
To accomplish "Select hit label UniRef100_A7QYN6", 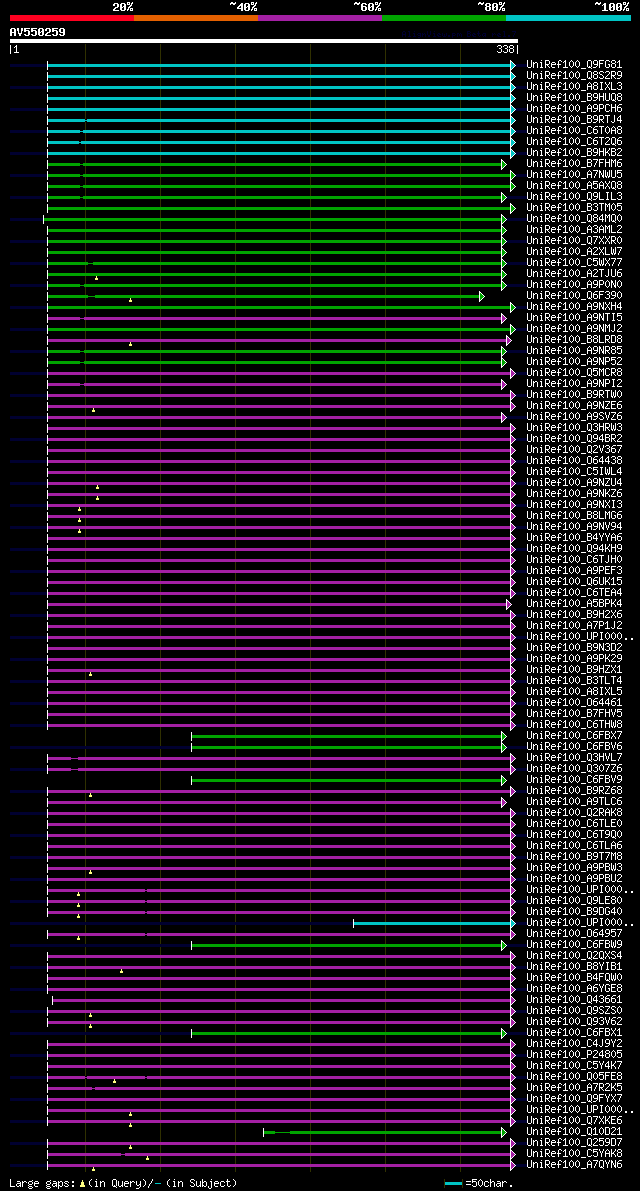I will (x=574, y=1165).
